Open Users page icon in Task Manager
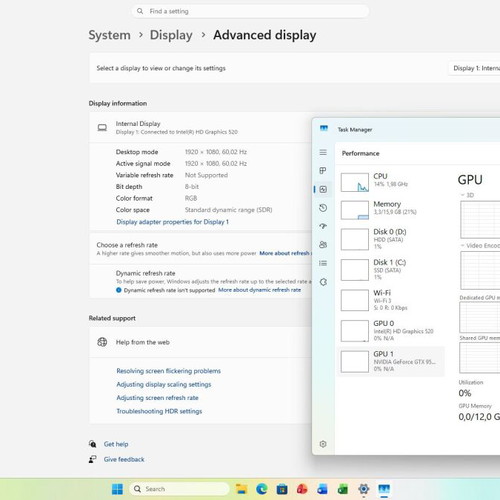This screenshot has width=500, height=500. (323, 245)
